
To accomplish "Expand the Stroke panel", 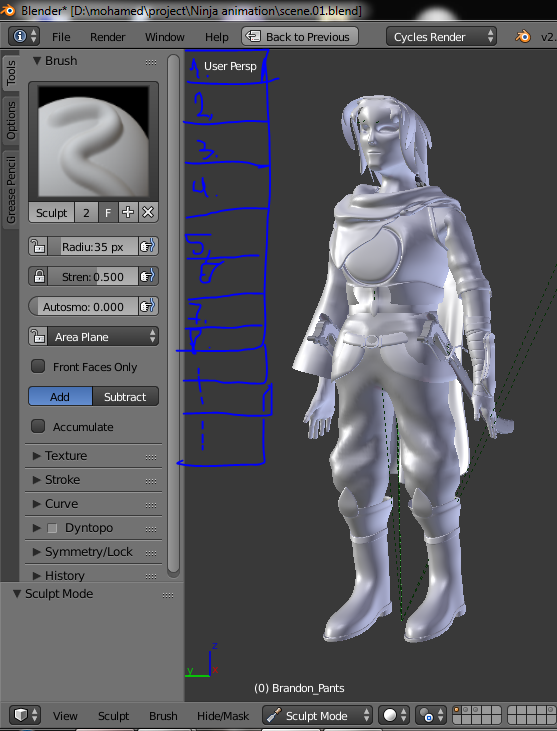I will (x=37, y=480).
